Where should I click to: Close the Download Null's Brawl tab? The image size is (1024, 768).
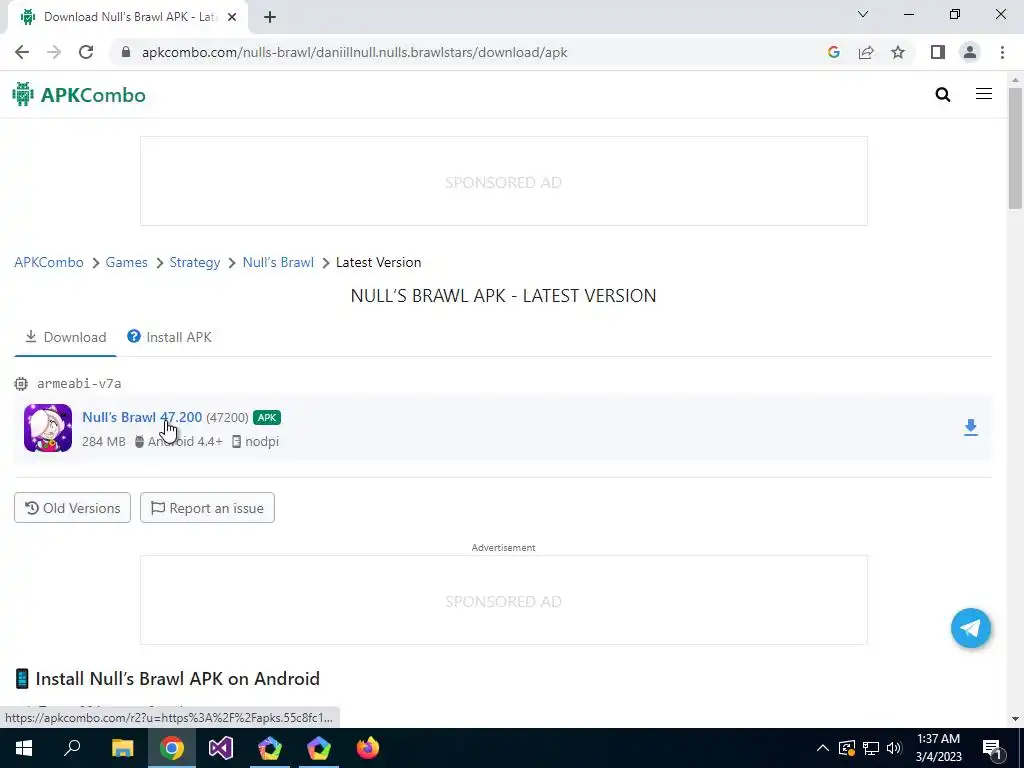232,17
